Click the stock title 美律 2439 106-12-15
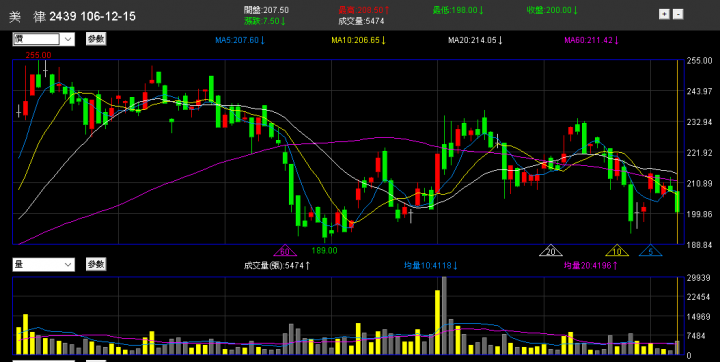720x362 pixels. coord(72,17)
